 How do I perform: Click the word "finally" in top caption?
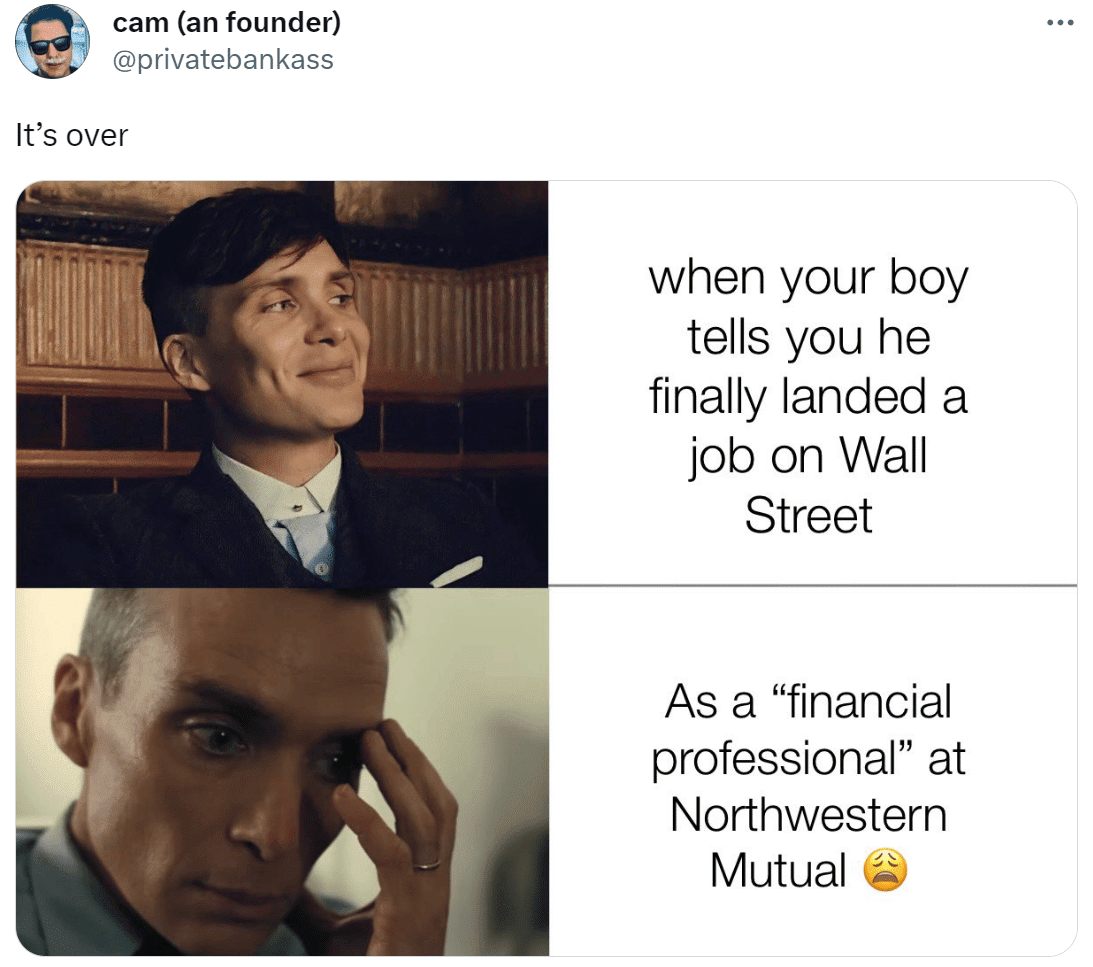[x=708, y=397]
